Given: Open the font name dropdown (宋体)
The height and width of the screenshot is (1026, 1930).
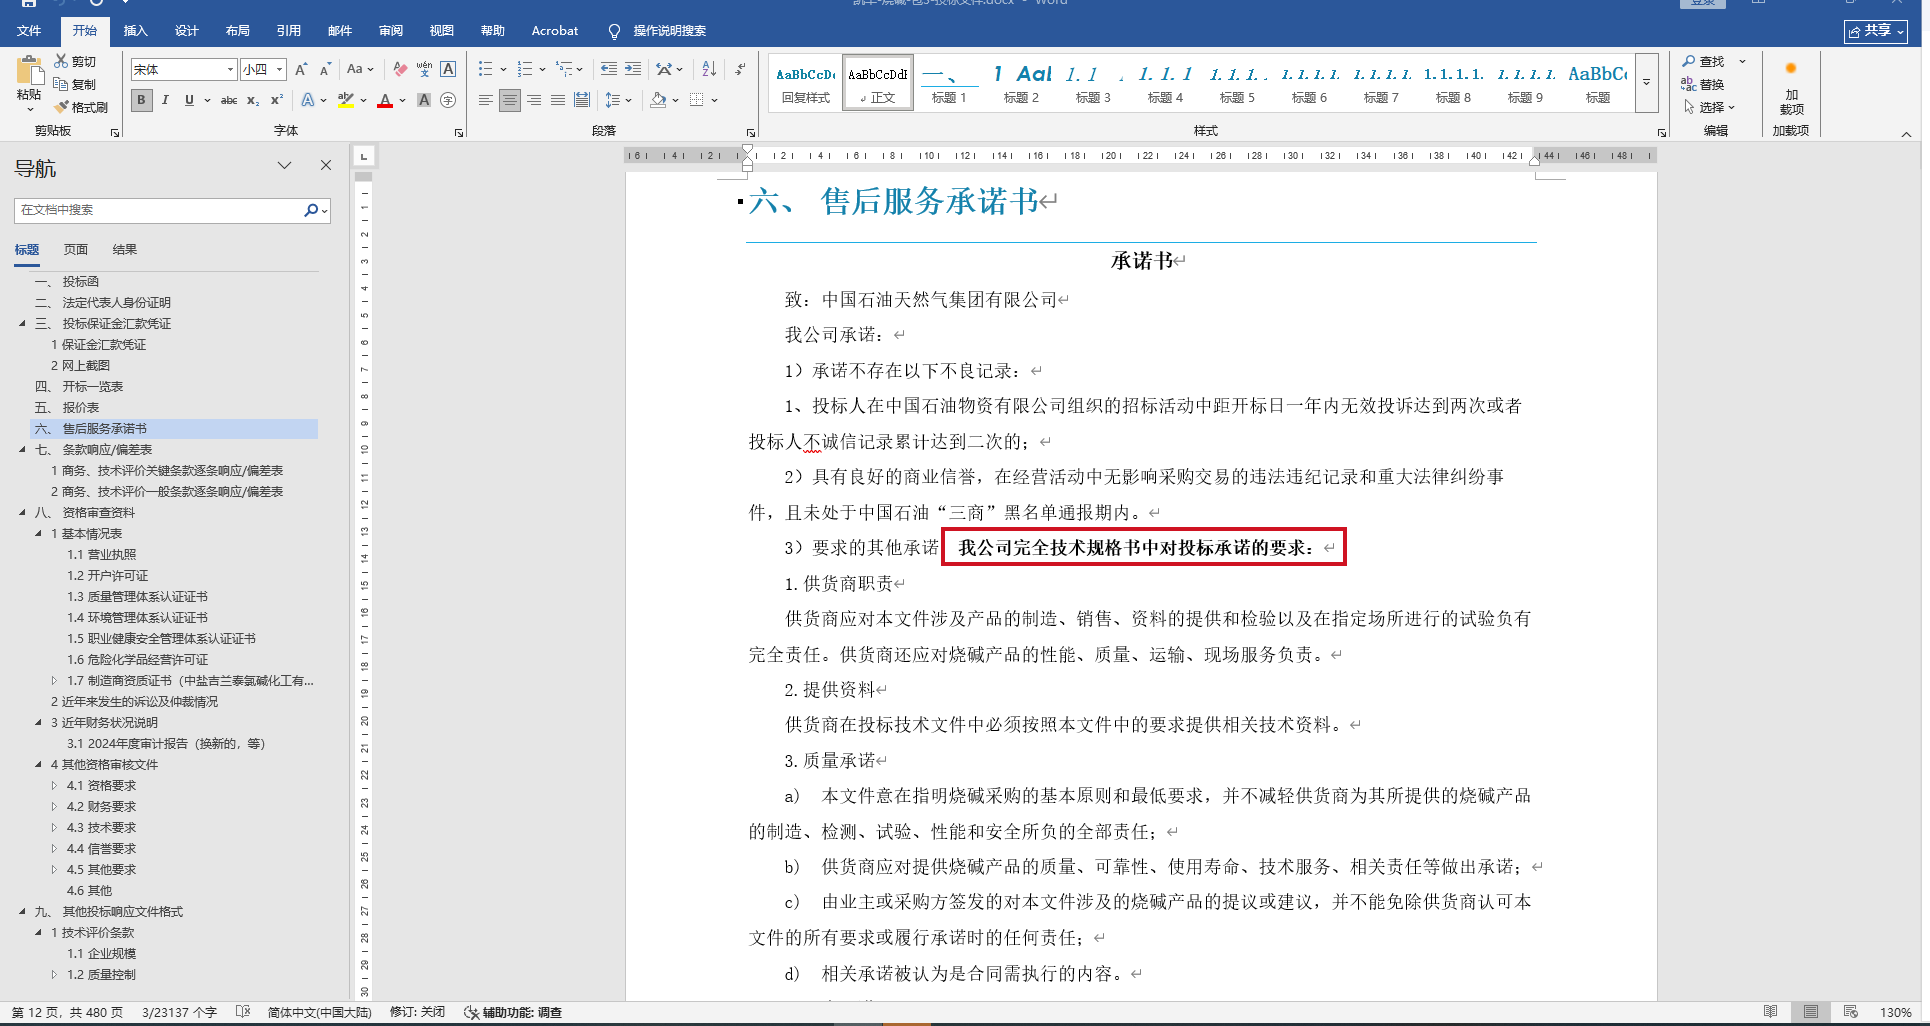Looking at the screenshot, I should coord(230,70).
